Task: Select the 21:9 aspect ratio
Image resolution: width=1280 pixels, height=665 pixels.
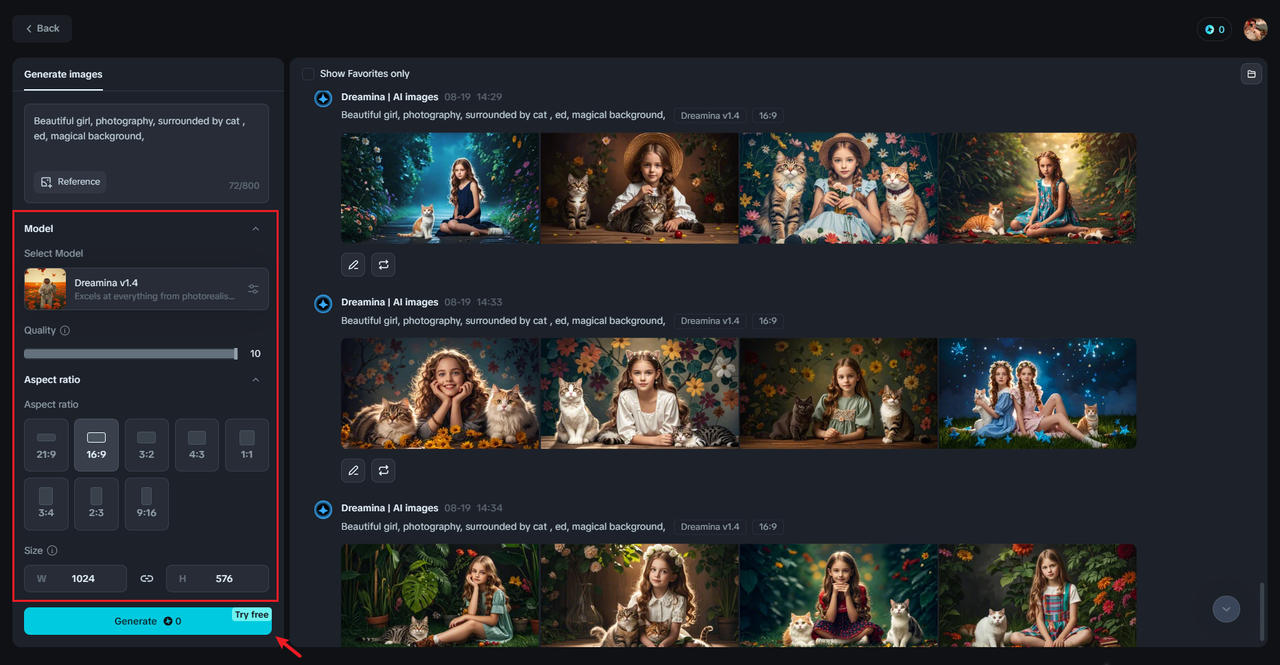Action: [x=46, y=445]
